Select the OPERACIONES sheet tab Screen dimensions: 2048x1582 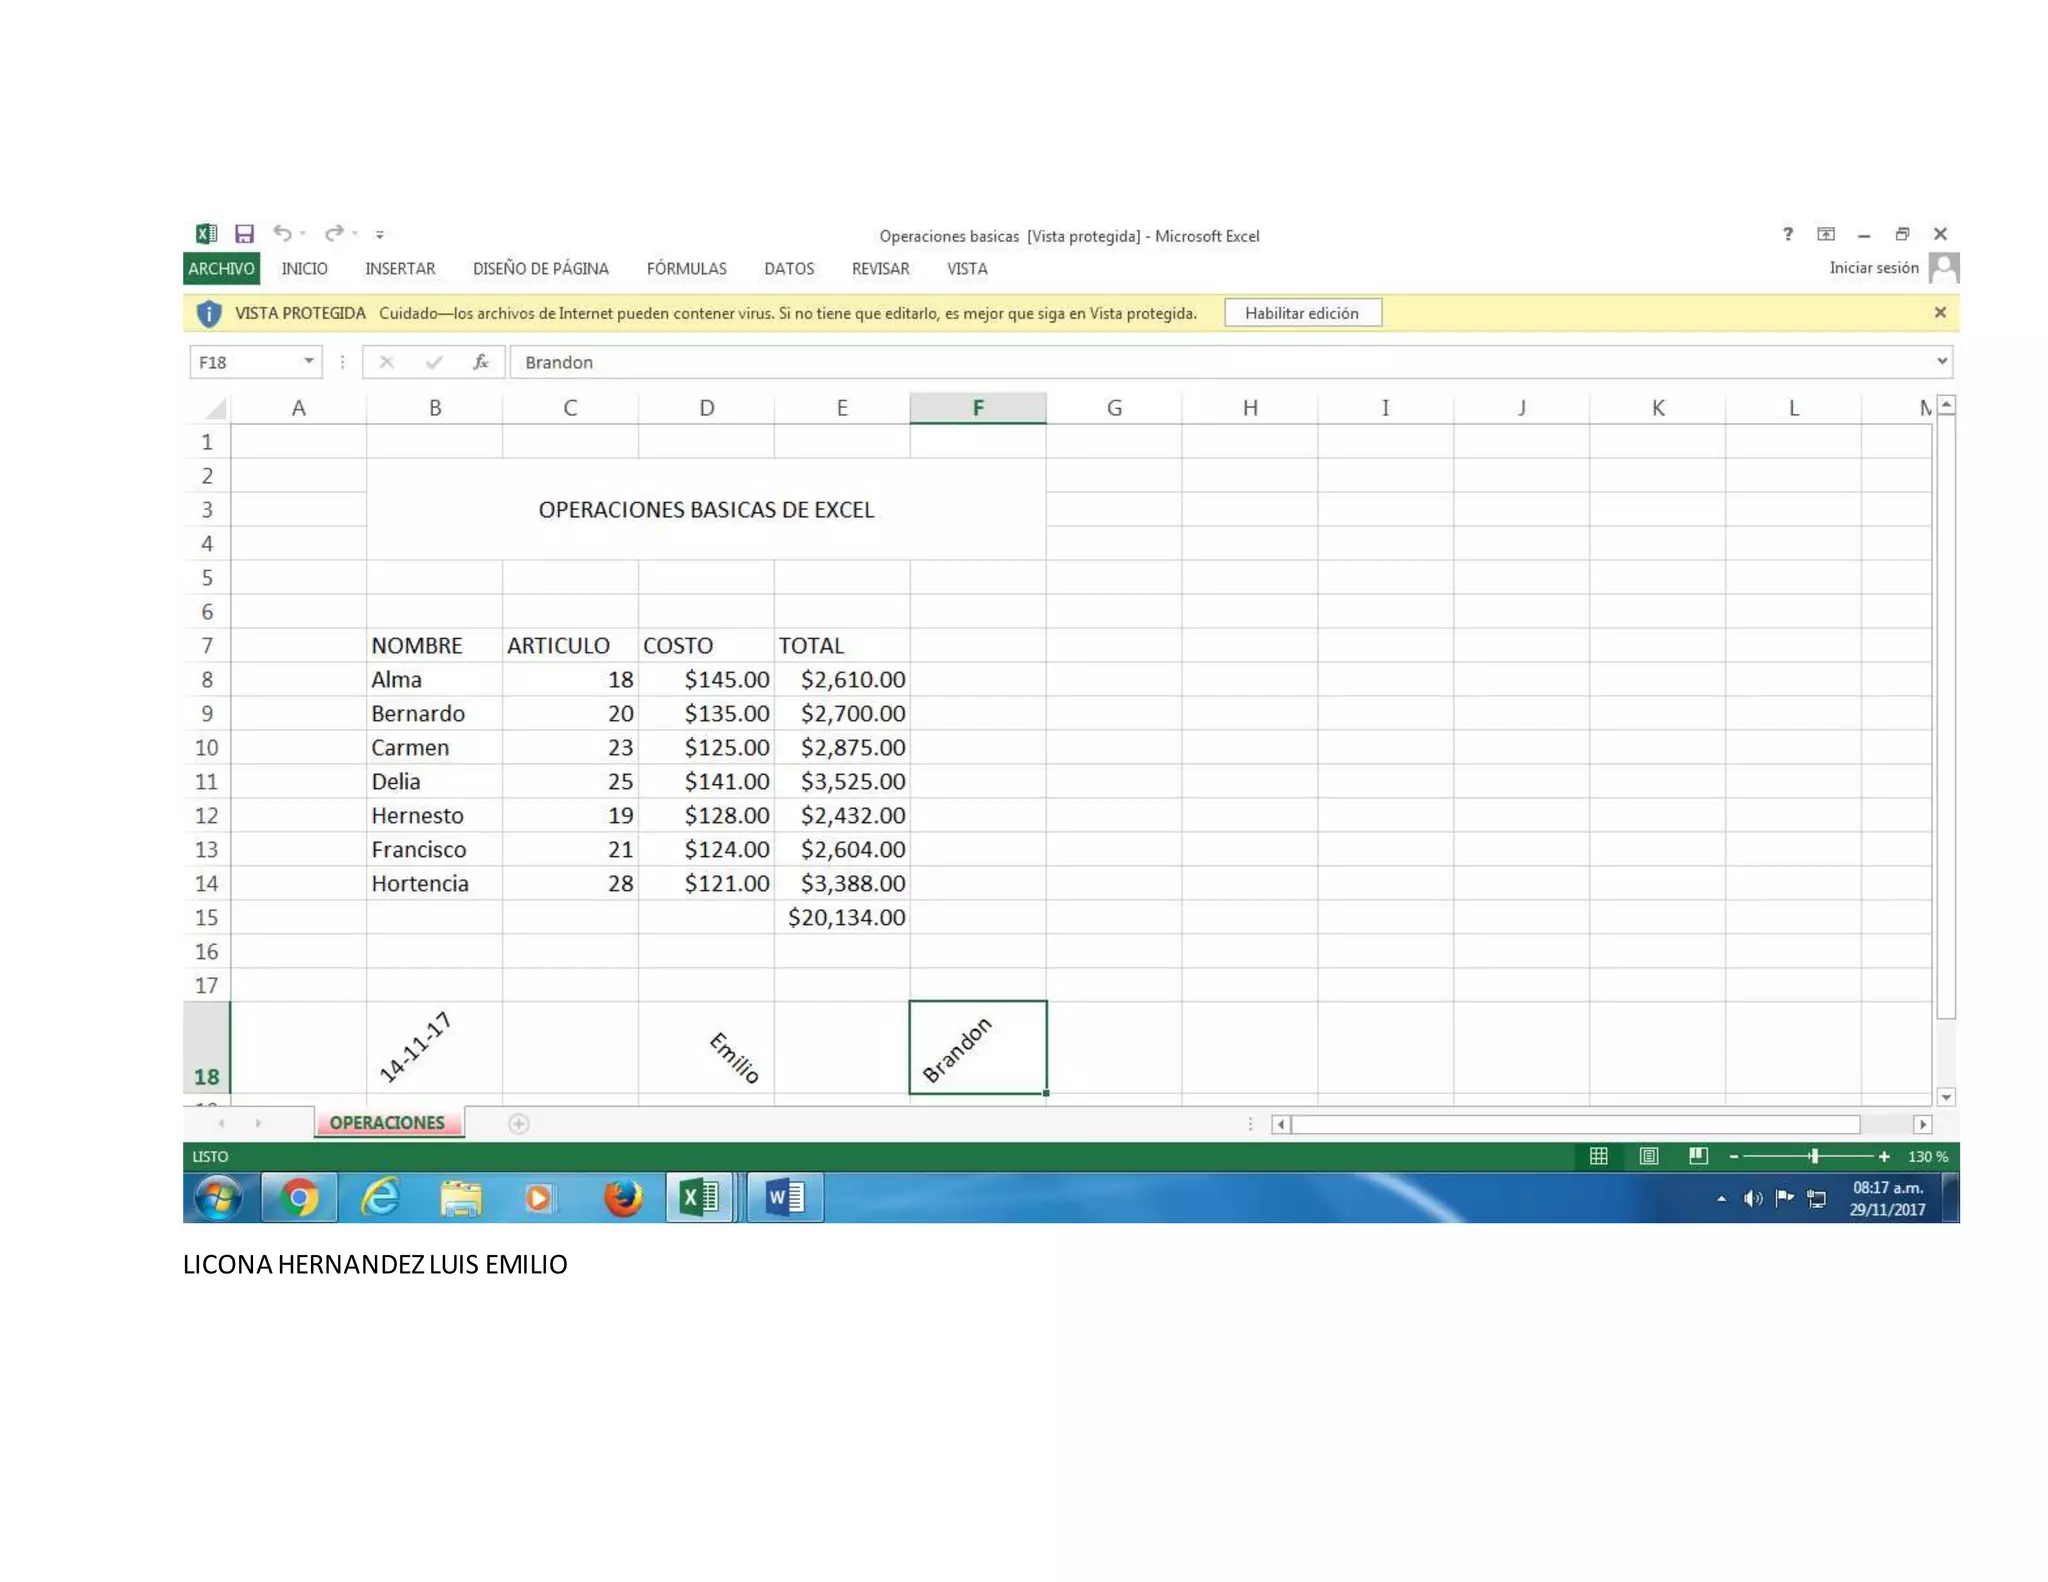click(x=387, y=1123)
